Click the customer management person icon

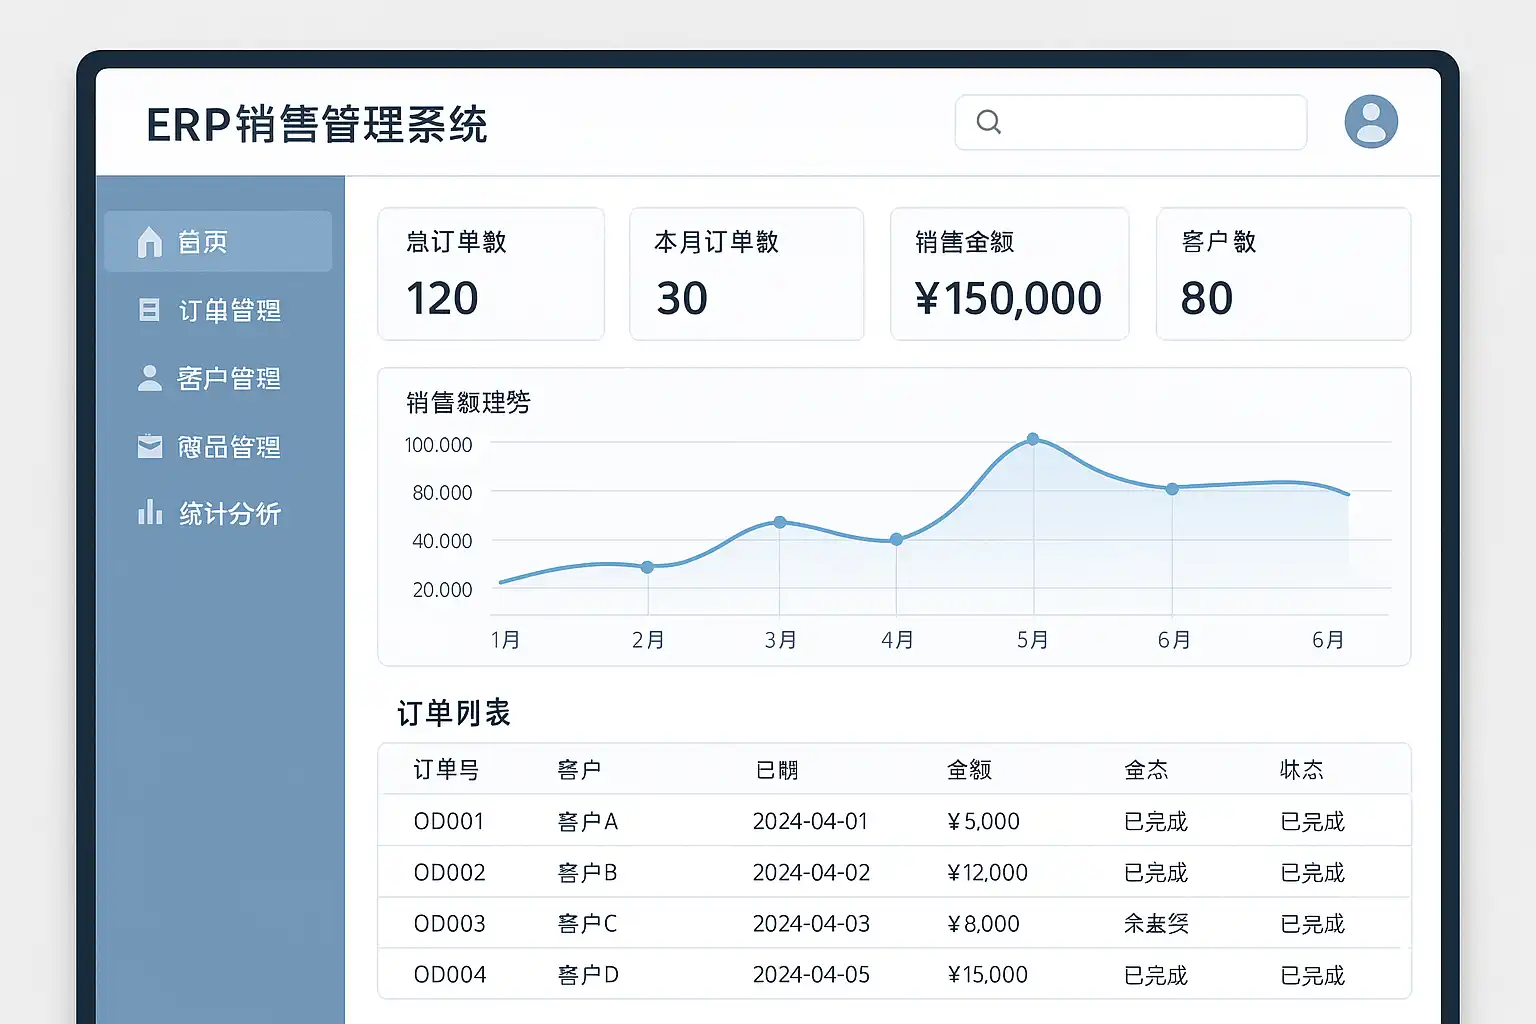[x=149, y=378]
